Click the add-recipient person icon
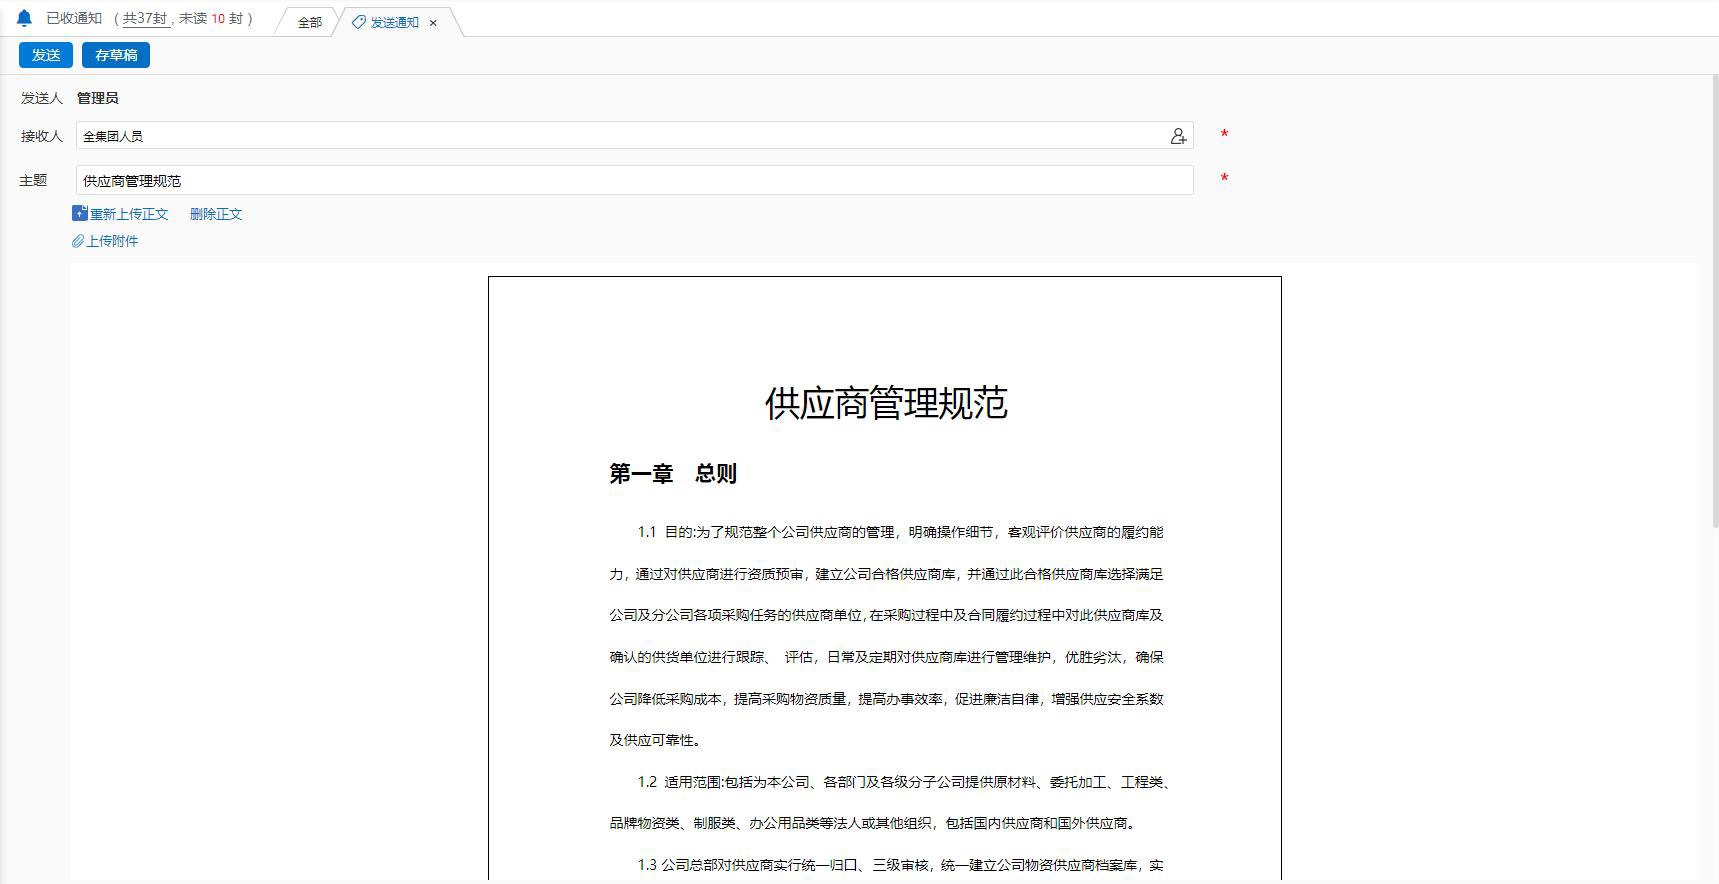Image resolution: width=1719 pixels, height=884 pixels. 1178,136
